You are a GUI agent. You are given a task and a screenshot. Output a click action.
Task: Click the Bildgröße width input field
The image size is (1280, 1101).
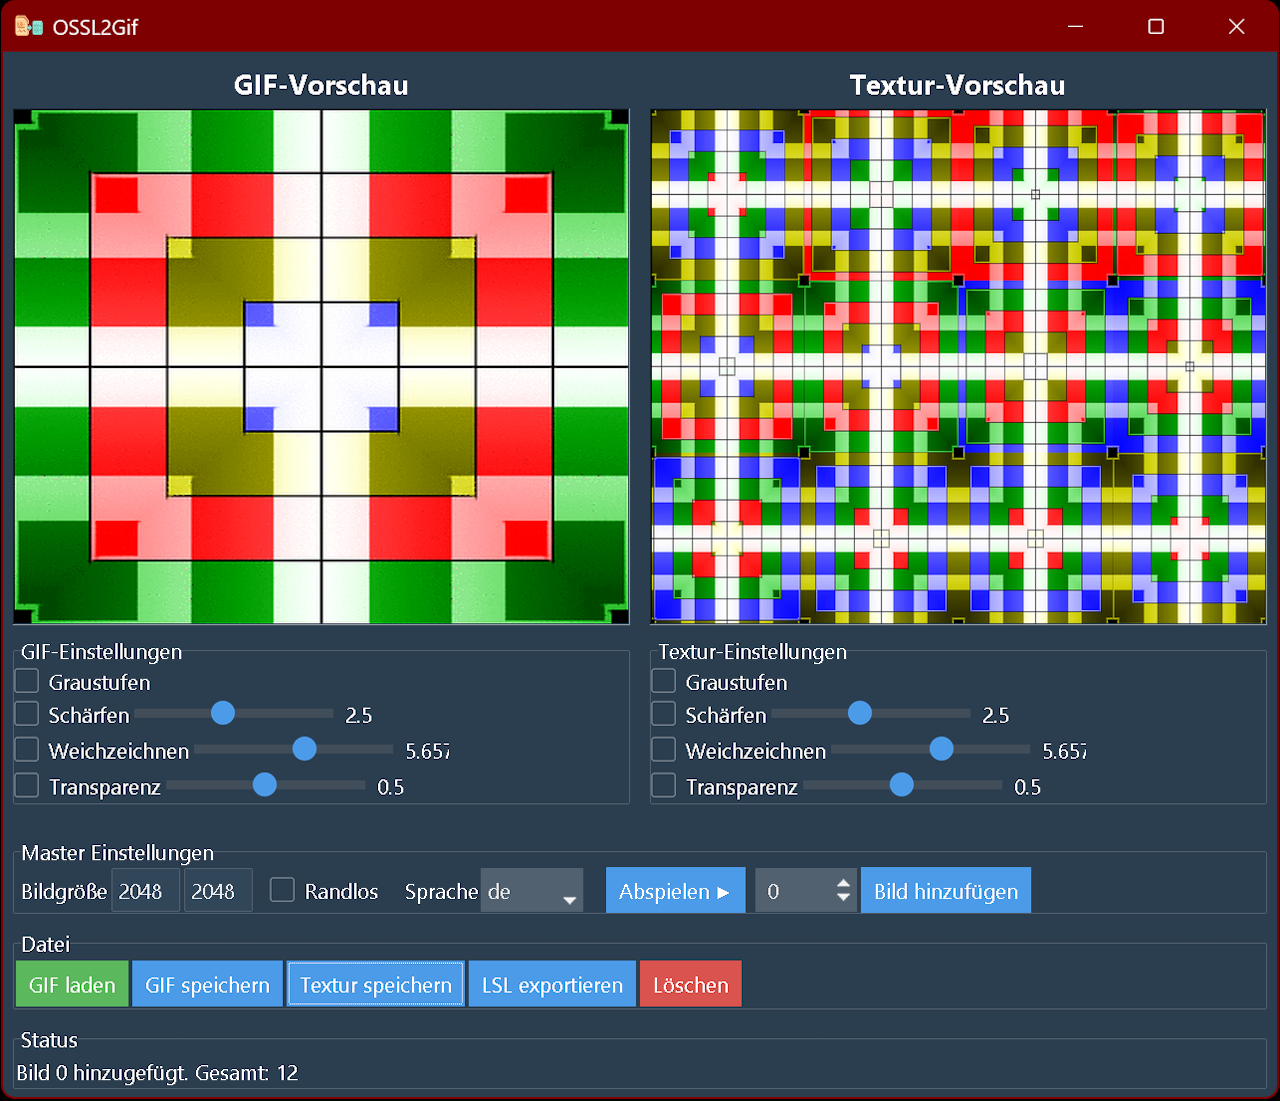[146, 891]
